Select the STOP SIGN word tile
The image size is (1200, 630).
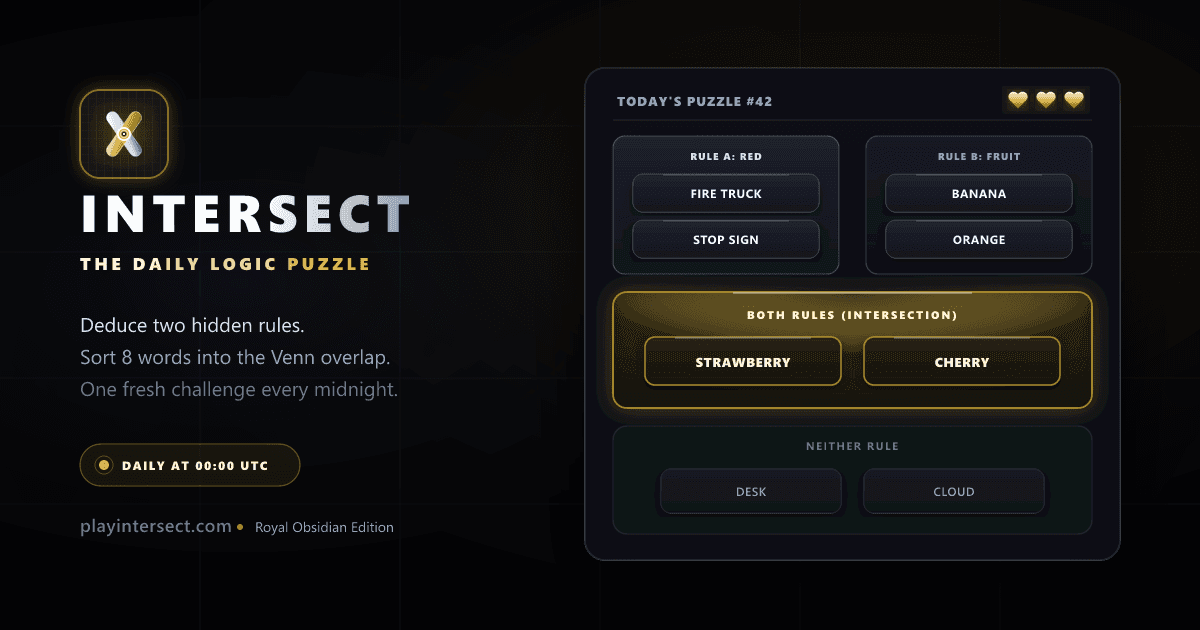tap(726, 240)
